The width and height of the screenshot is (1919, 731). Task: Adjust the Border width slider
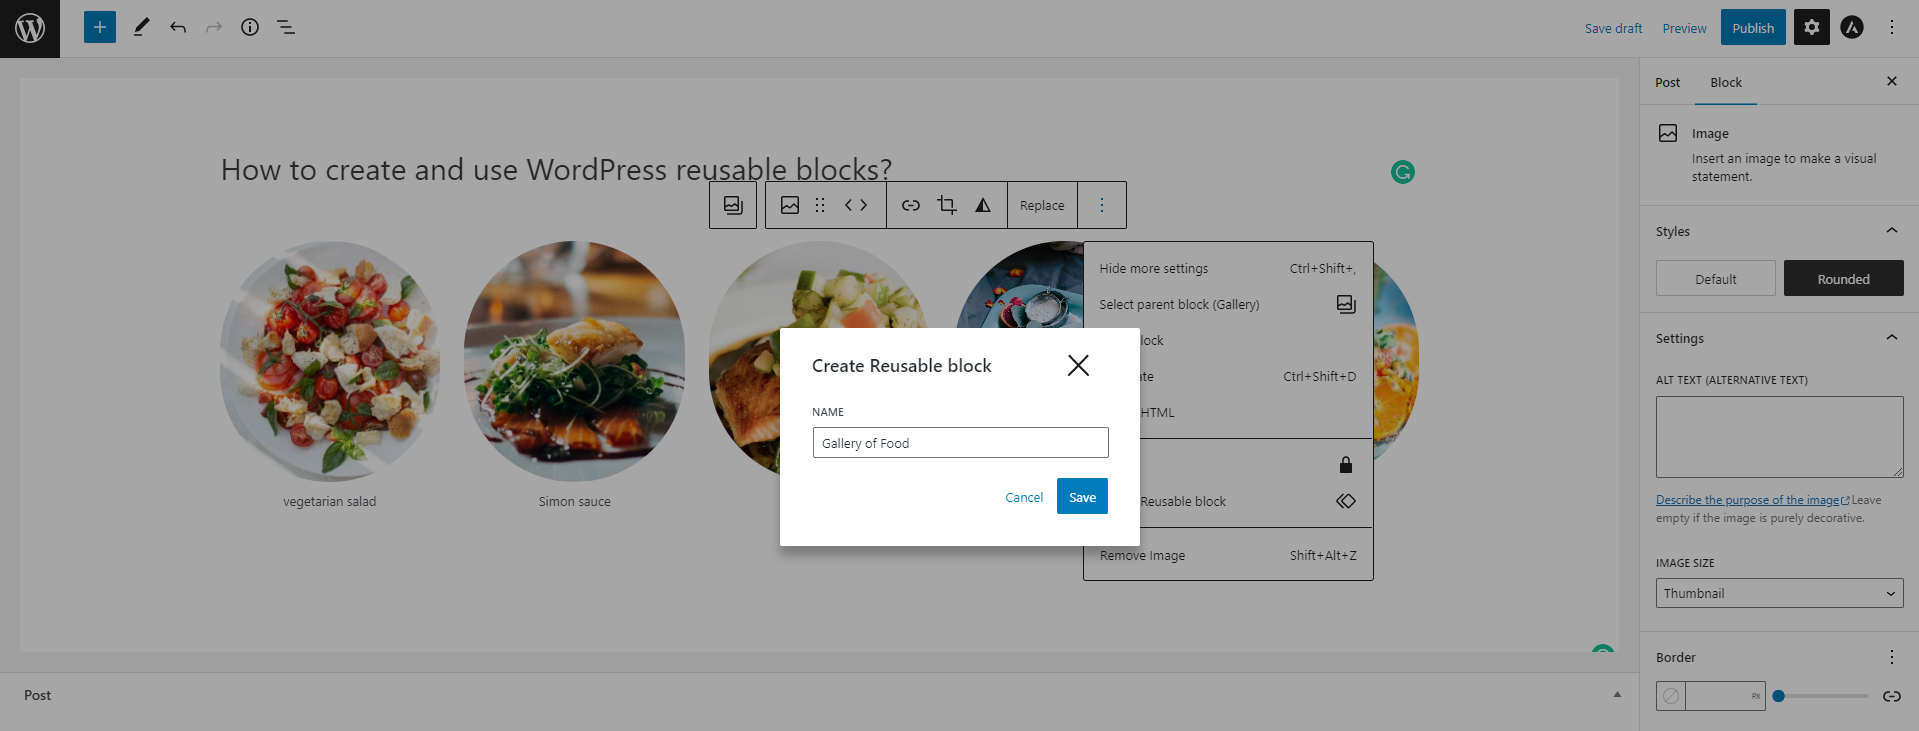click(x=1820, y=696)
